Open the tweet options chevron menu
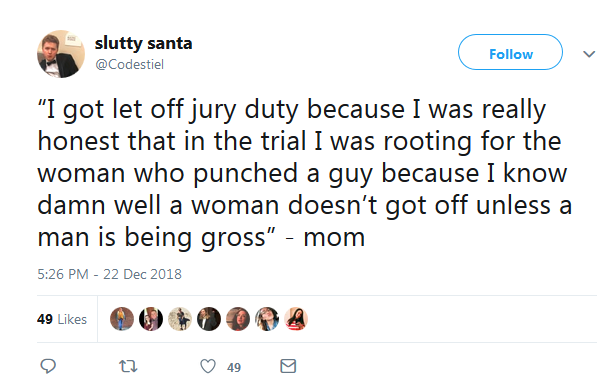The width and height of the screenshot is (603, 380). [x=589, y=54]
